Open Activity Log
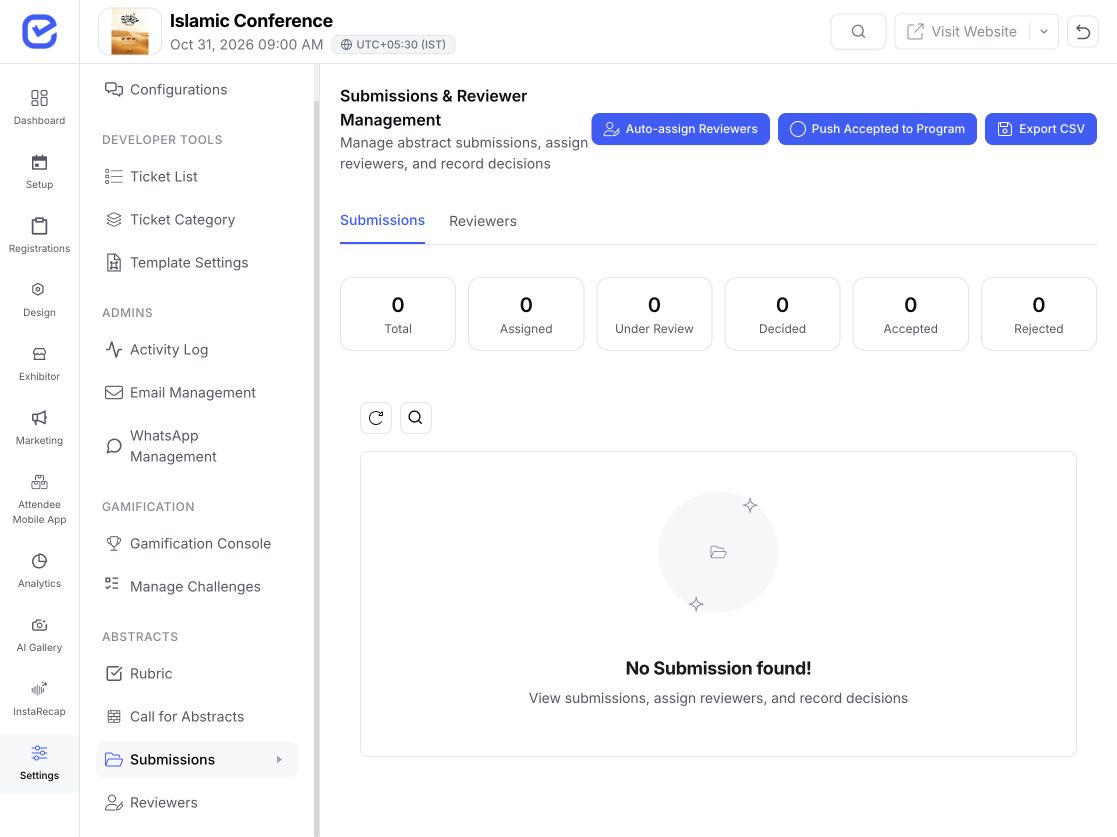1117x837 pixels. pos(197,350)
